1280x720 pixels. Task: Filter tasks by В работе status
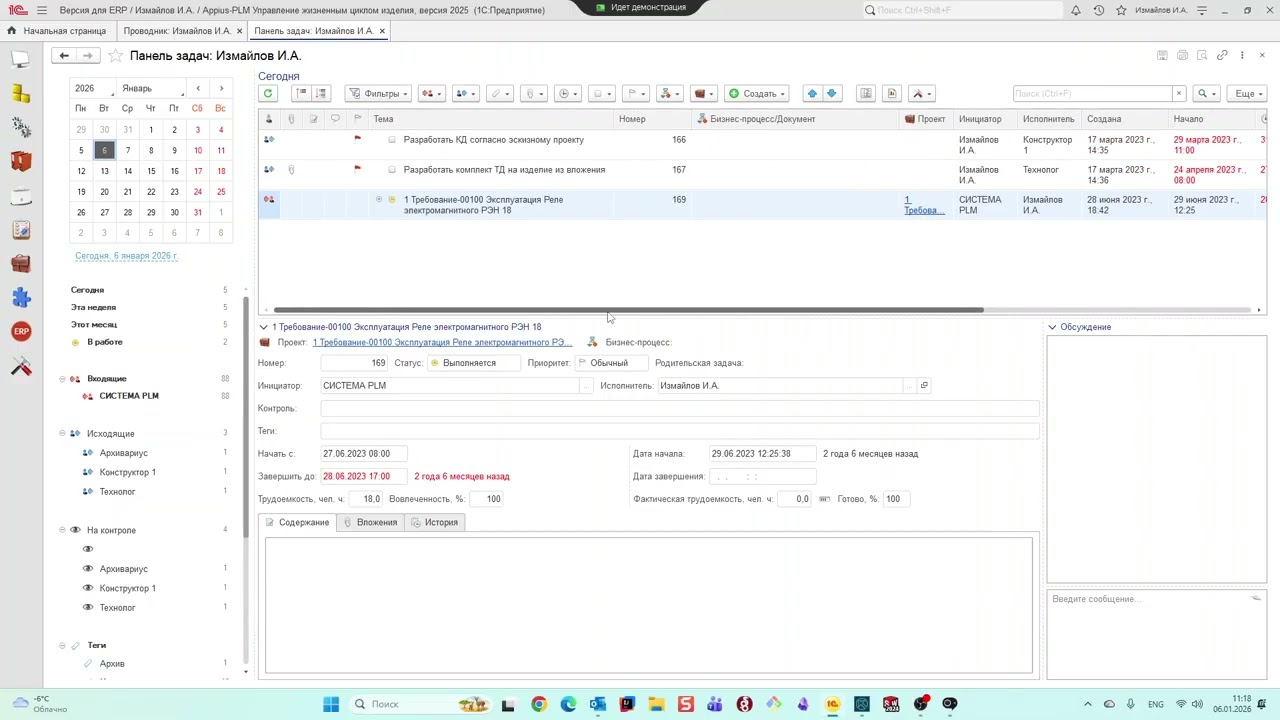[x=105, y=342]
